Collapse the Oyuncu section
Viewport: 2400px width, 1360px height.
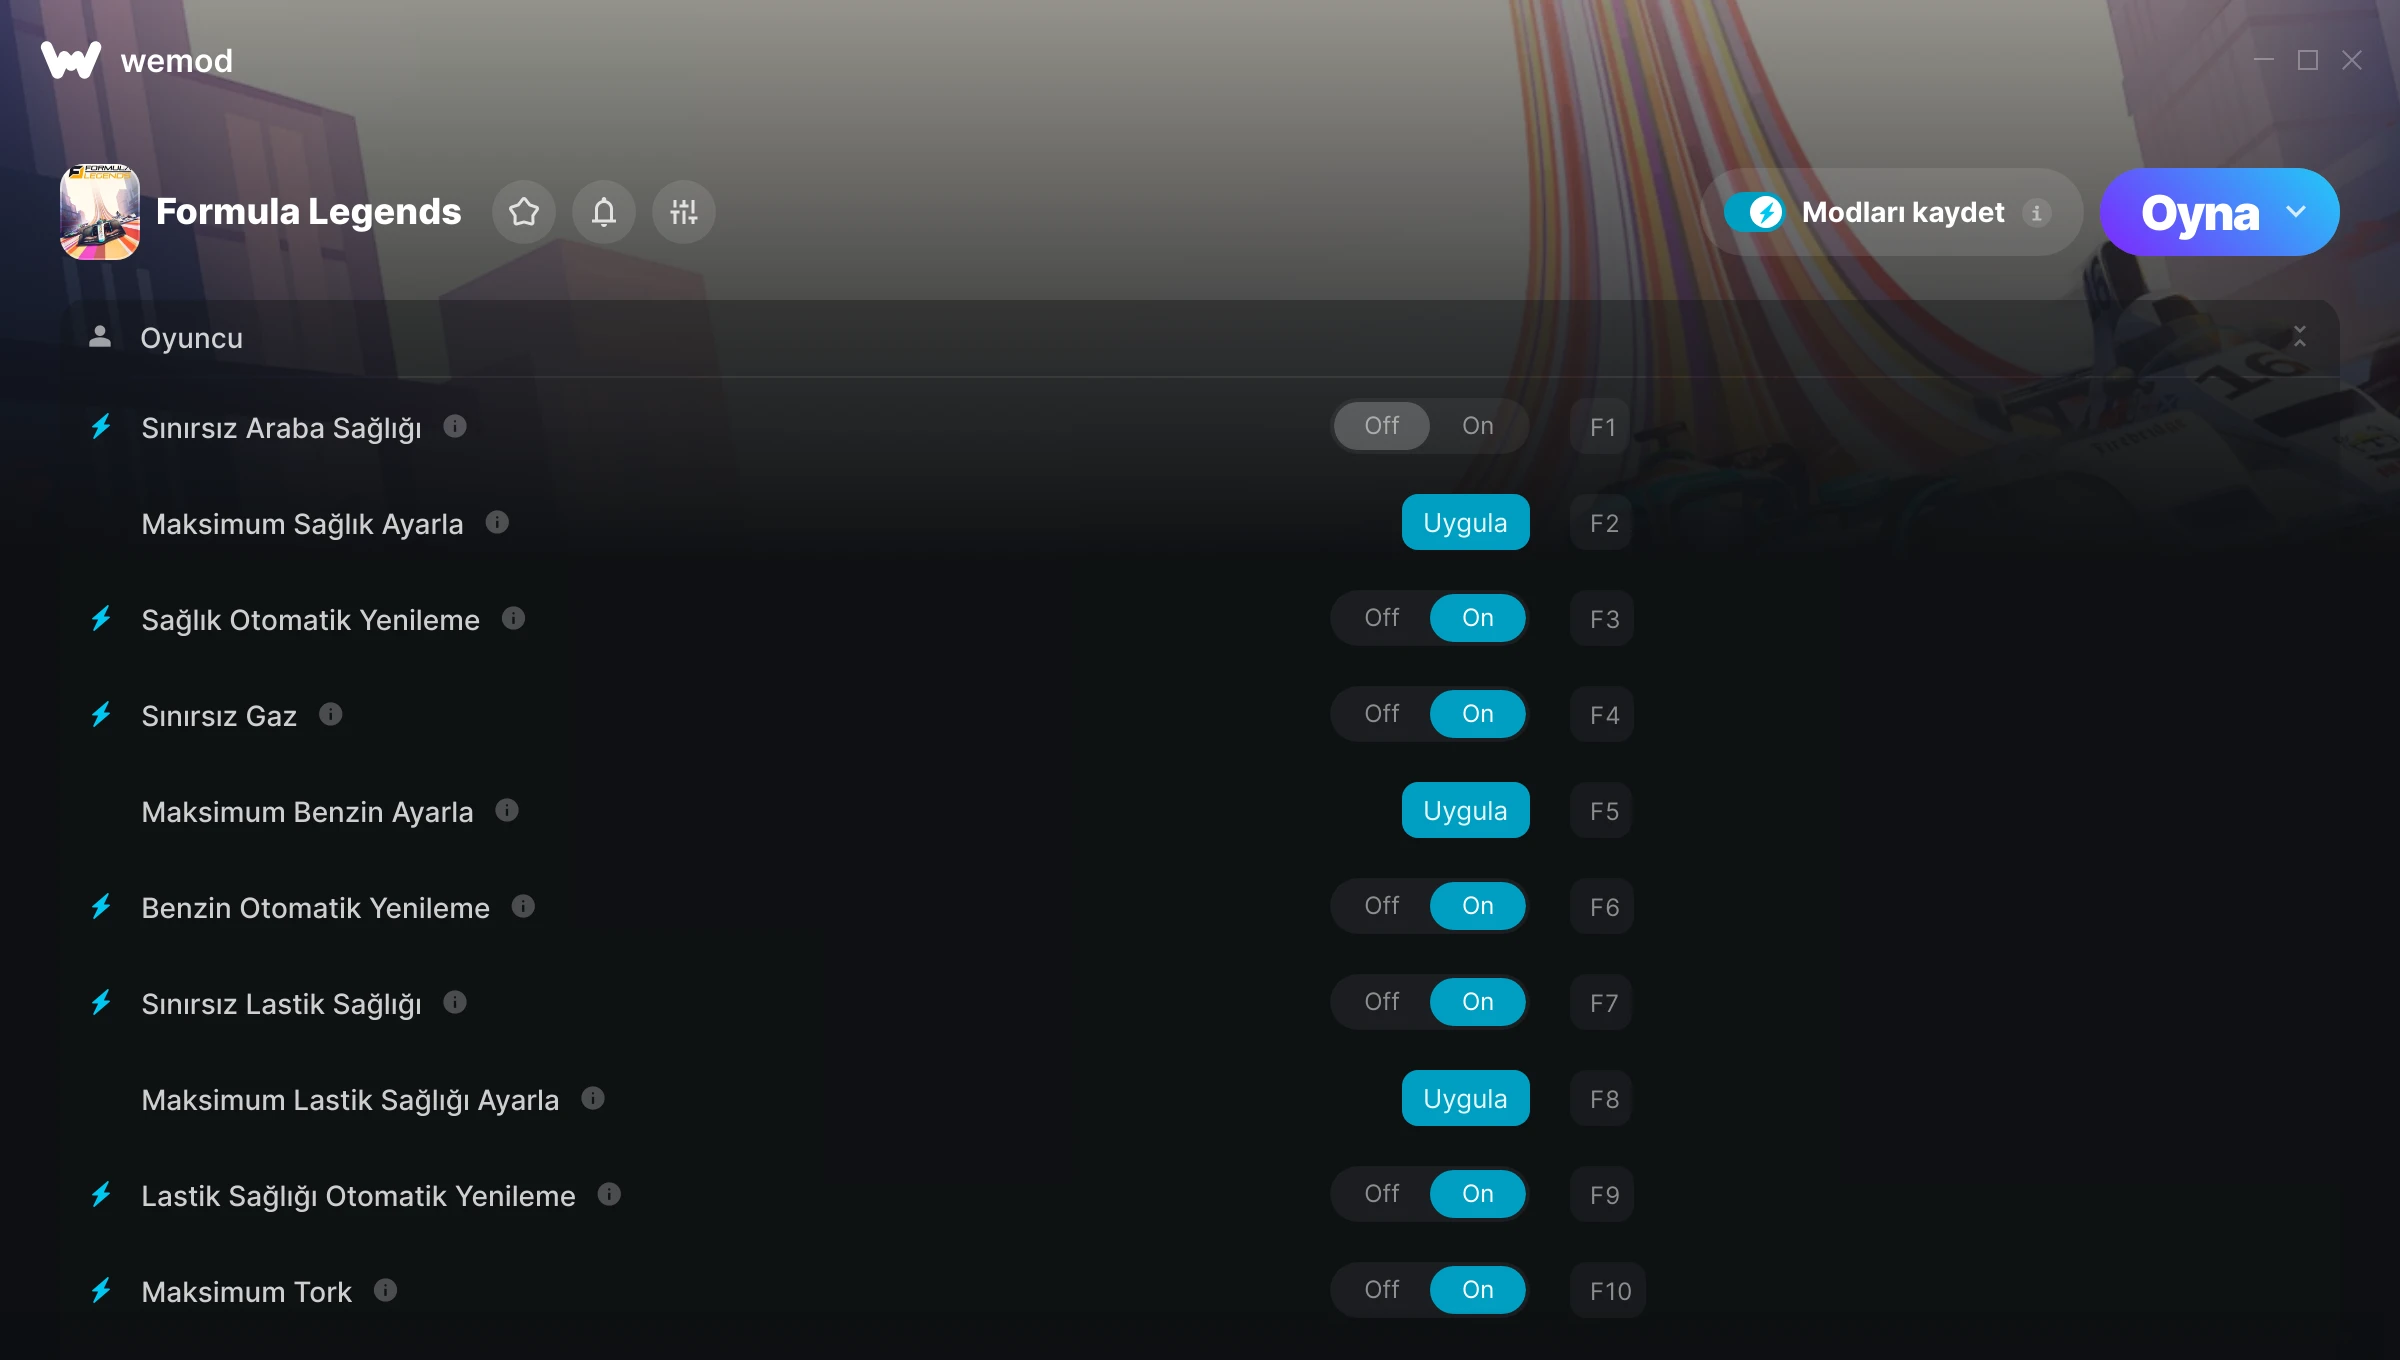(x=2300, y=337)
